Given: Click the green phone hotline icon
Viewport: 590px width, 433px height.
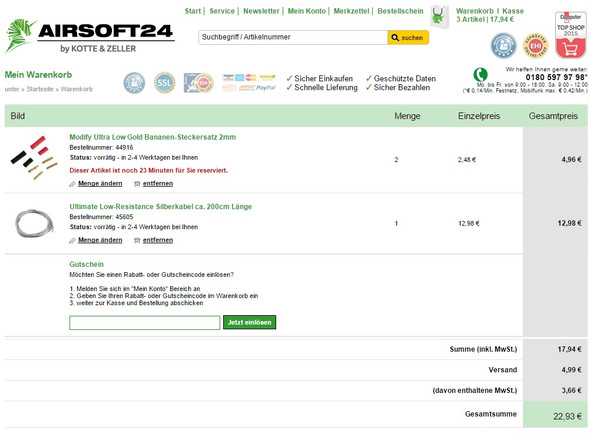Looking at the screenshot, I should (x=481, y=74).
